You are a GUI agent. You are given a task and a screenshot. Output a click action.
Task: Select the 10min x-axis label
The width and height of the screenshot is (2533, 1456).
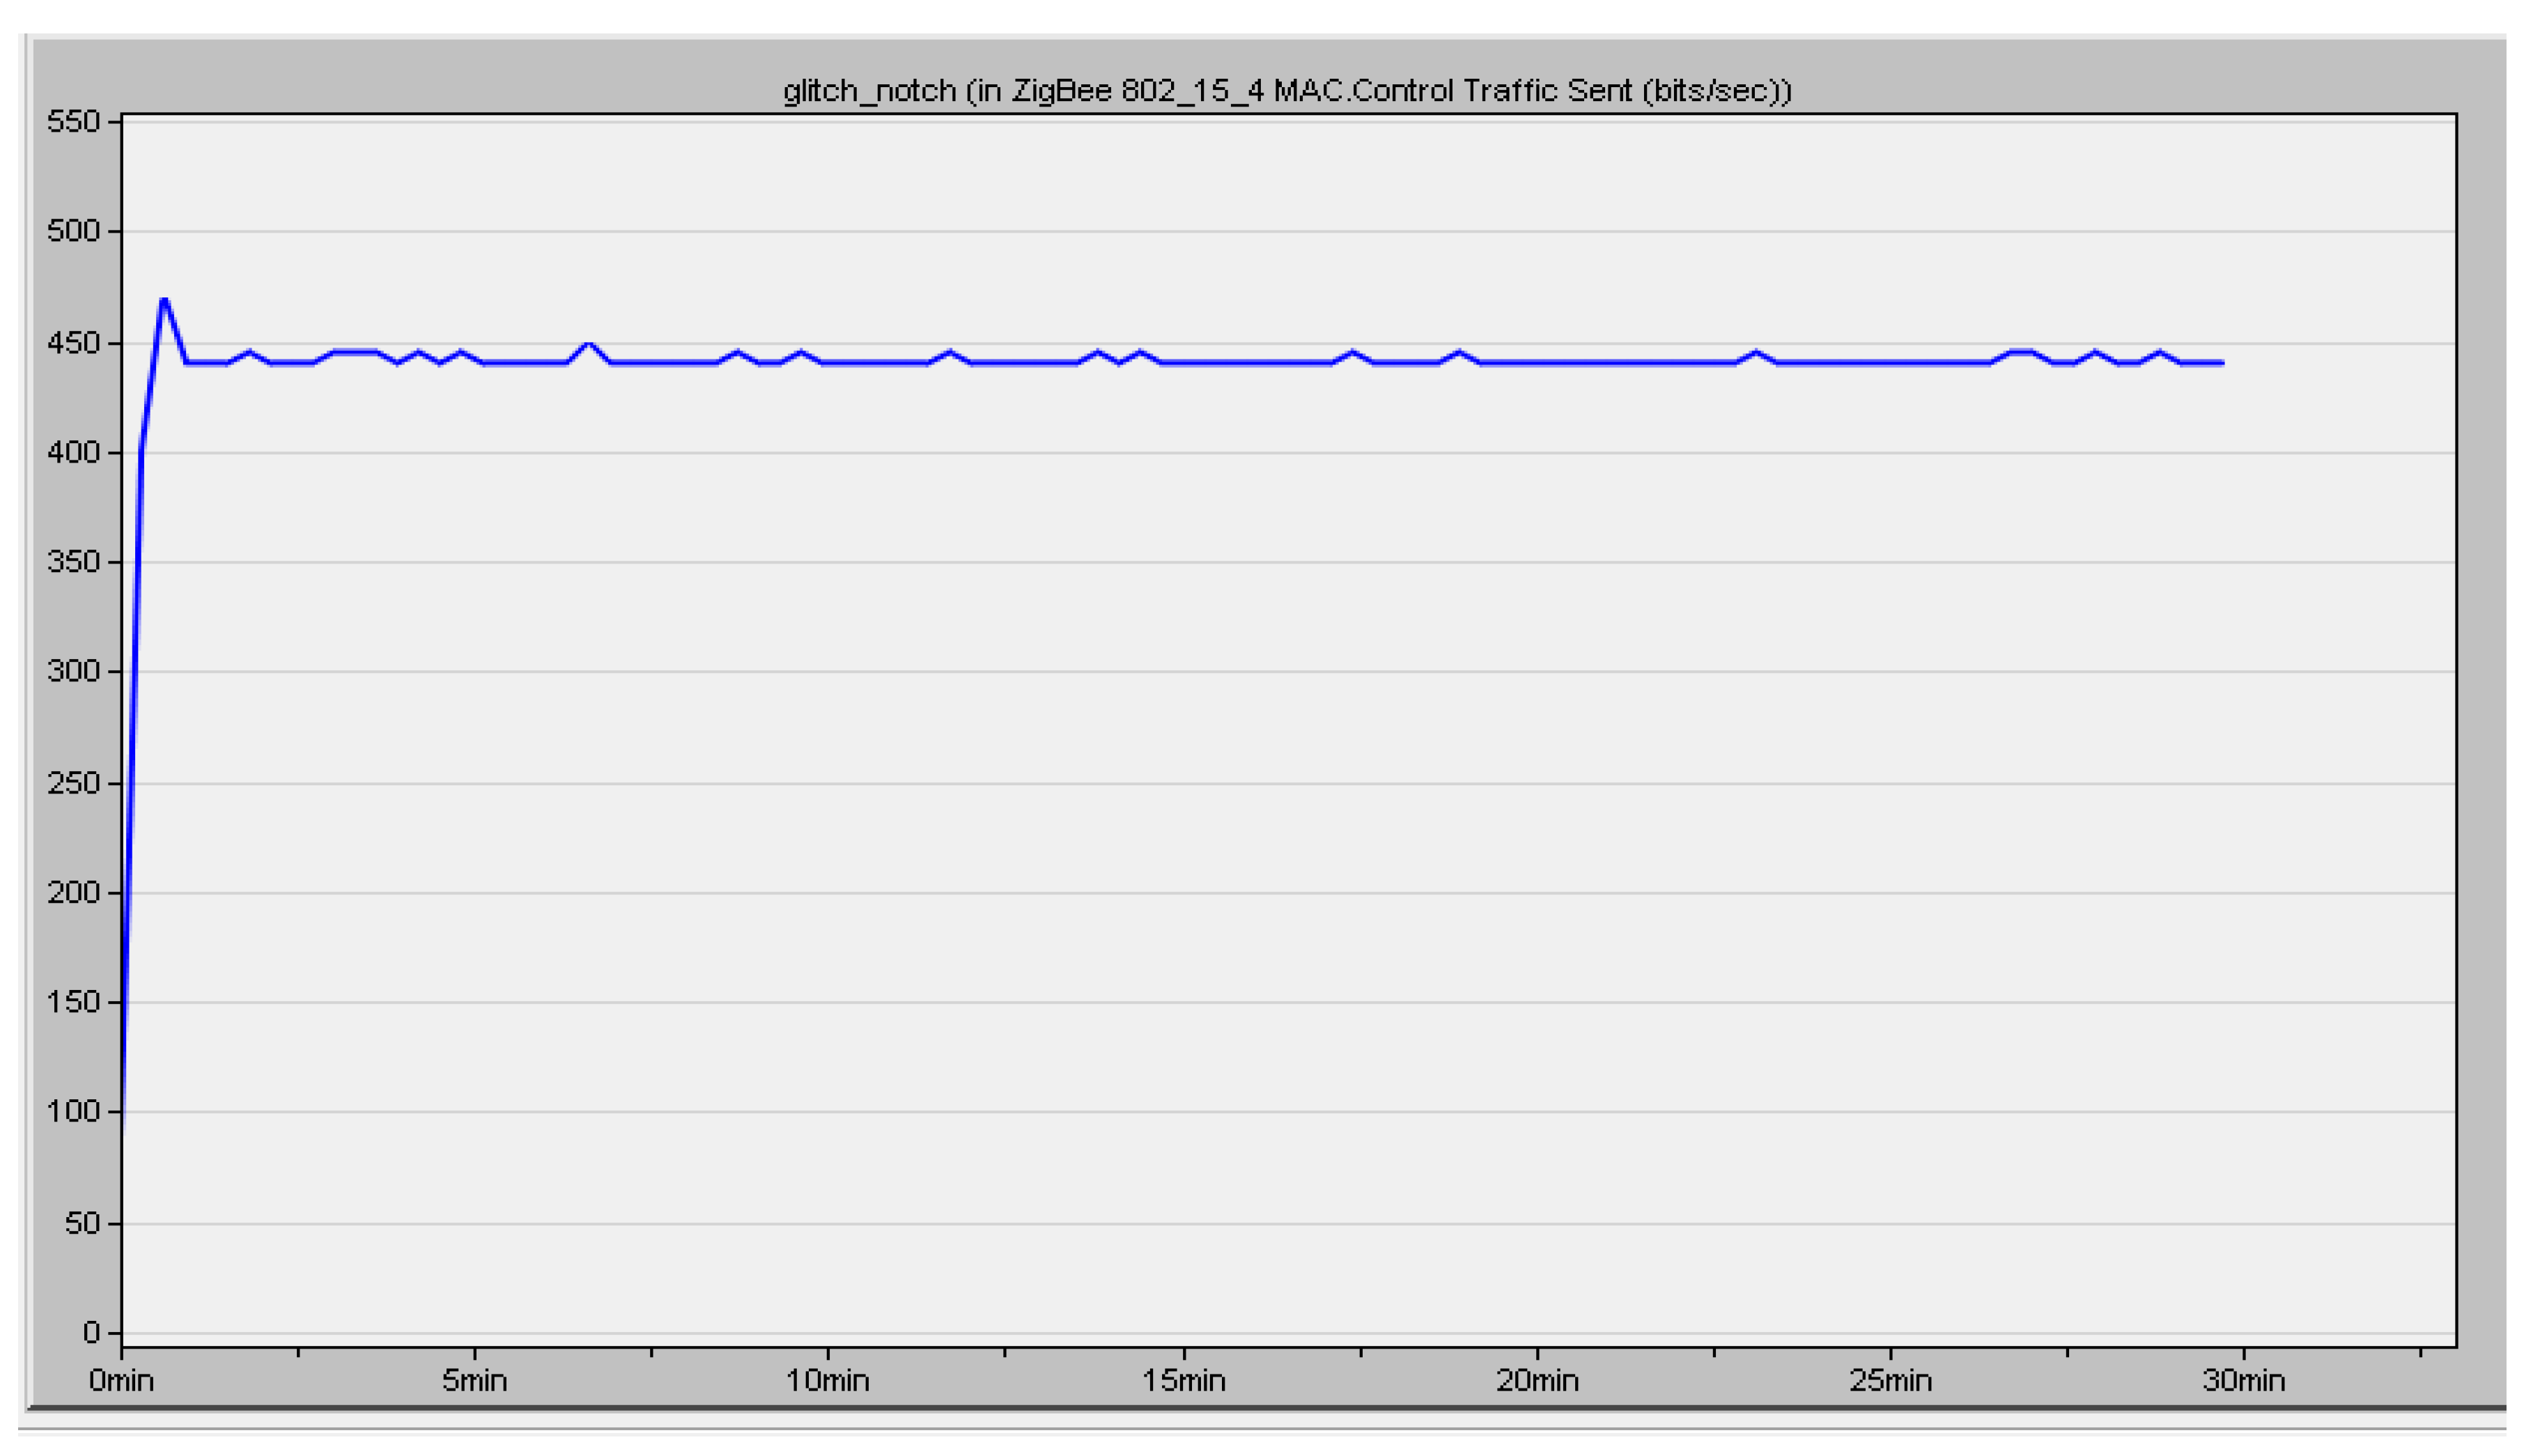827,1381
